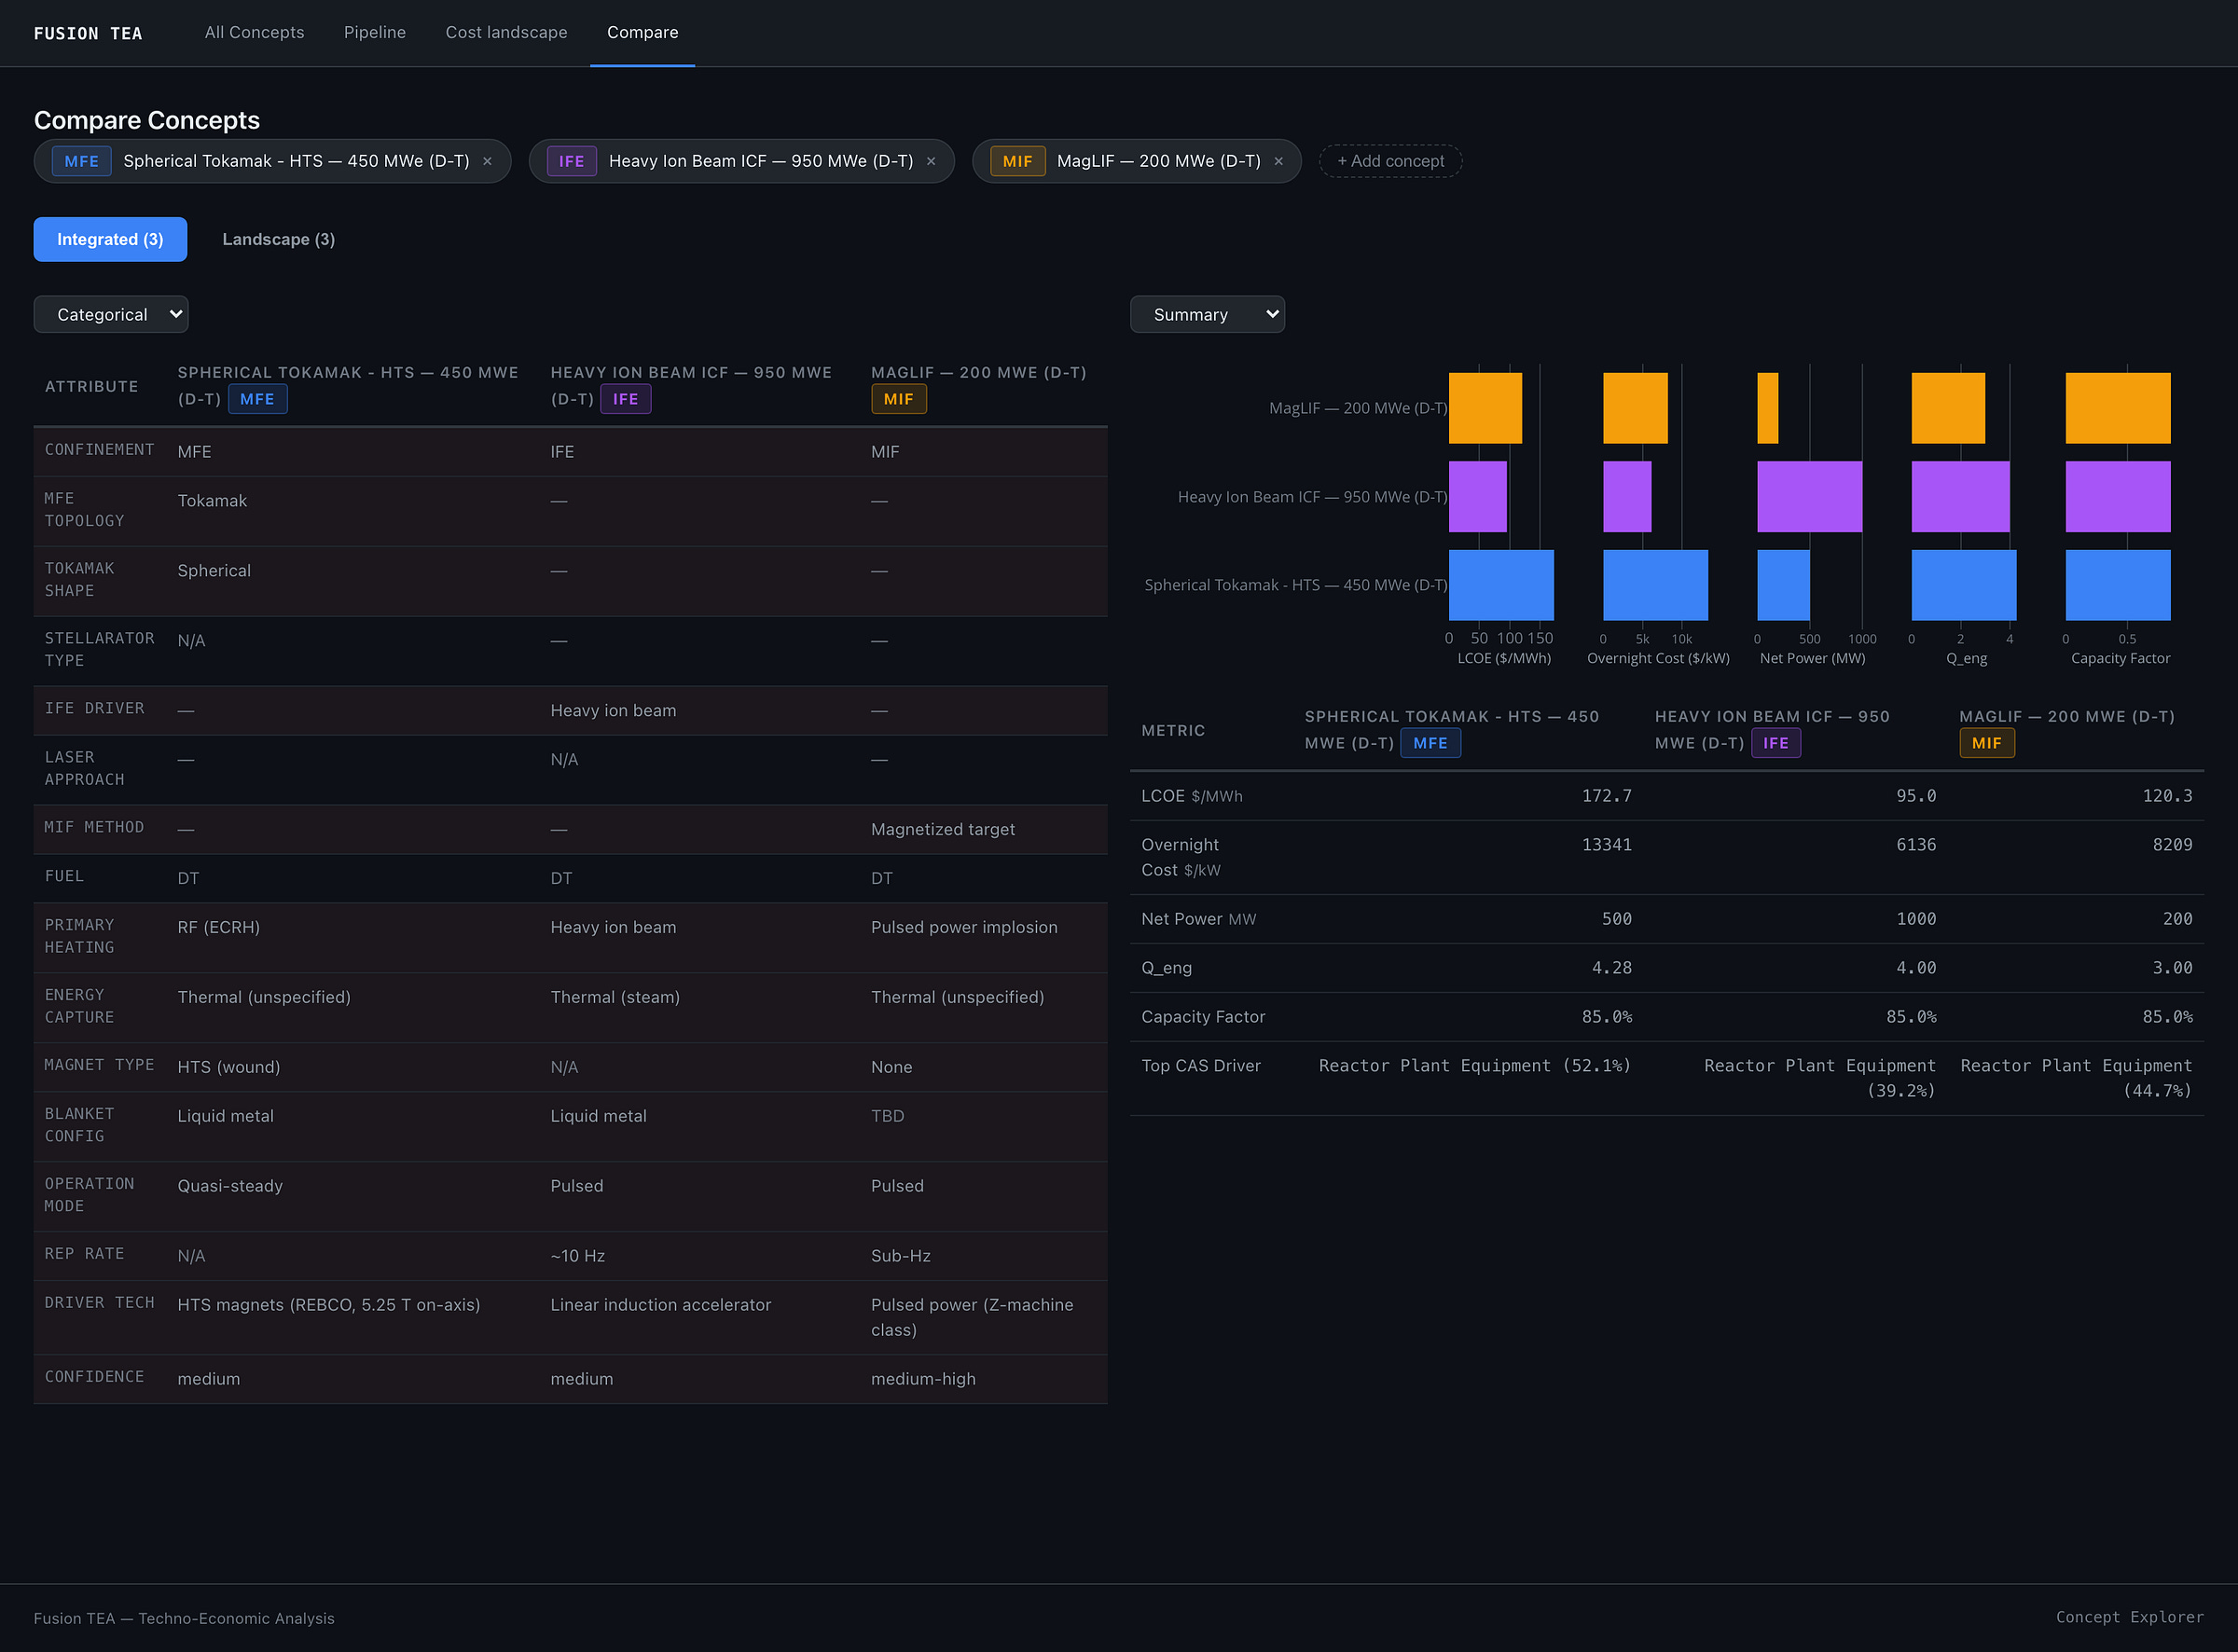The height and width of the screenshot is (1652, 2238).
Task: Open the Summary dropdown
Action: pos(1207,314)
